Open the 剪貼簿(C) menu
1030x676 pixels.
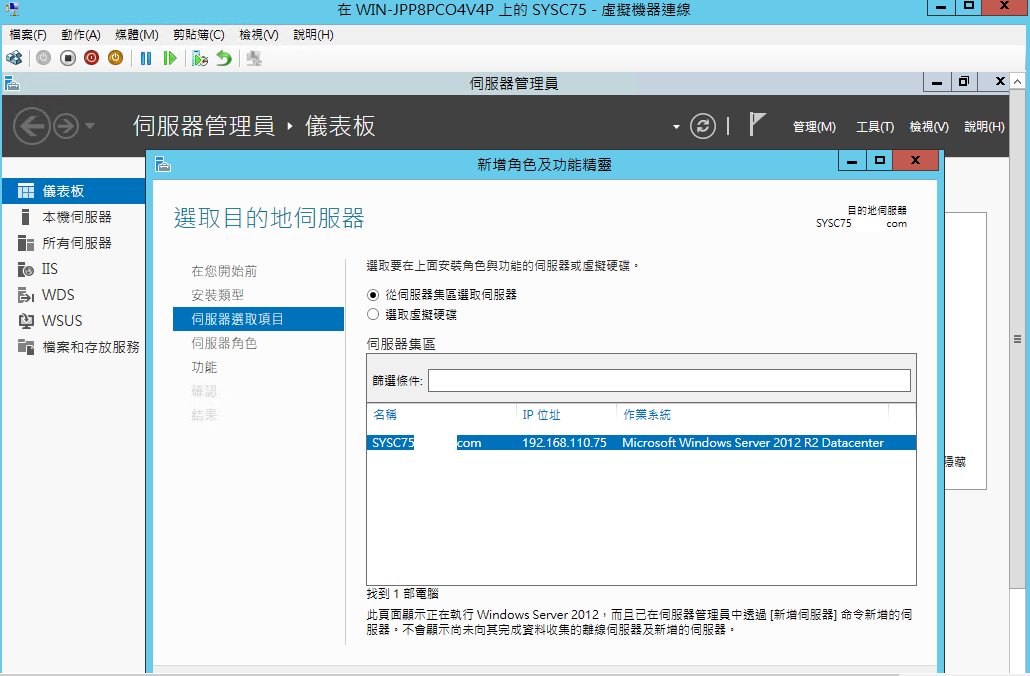coord(198,35)
